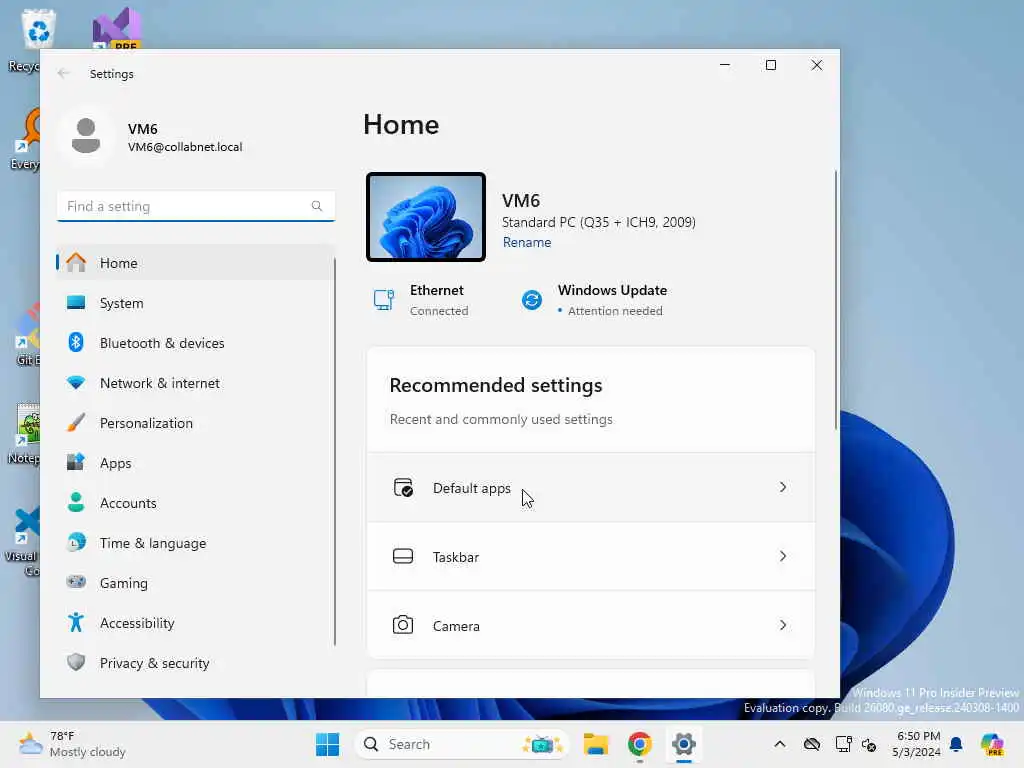The height and width of the screenshot is (768, 1024).
Task: Maximize the Settings window
Action: (771, 65)
